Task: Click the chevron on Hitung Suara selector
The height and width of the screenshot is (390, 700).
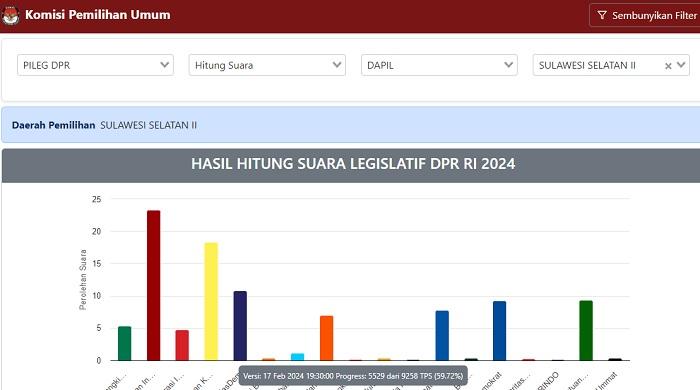Action: tap(337, 65)
